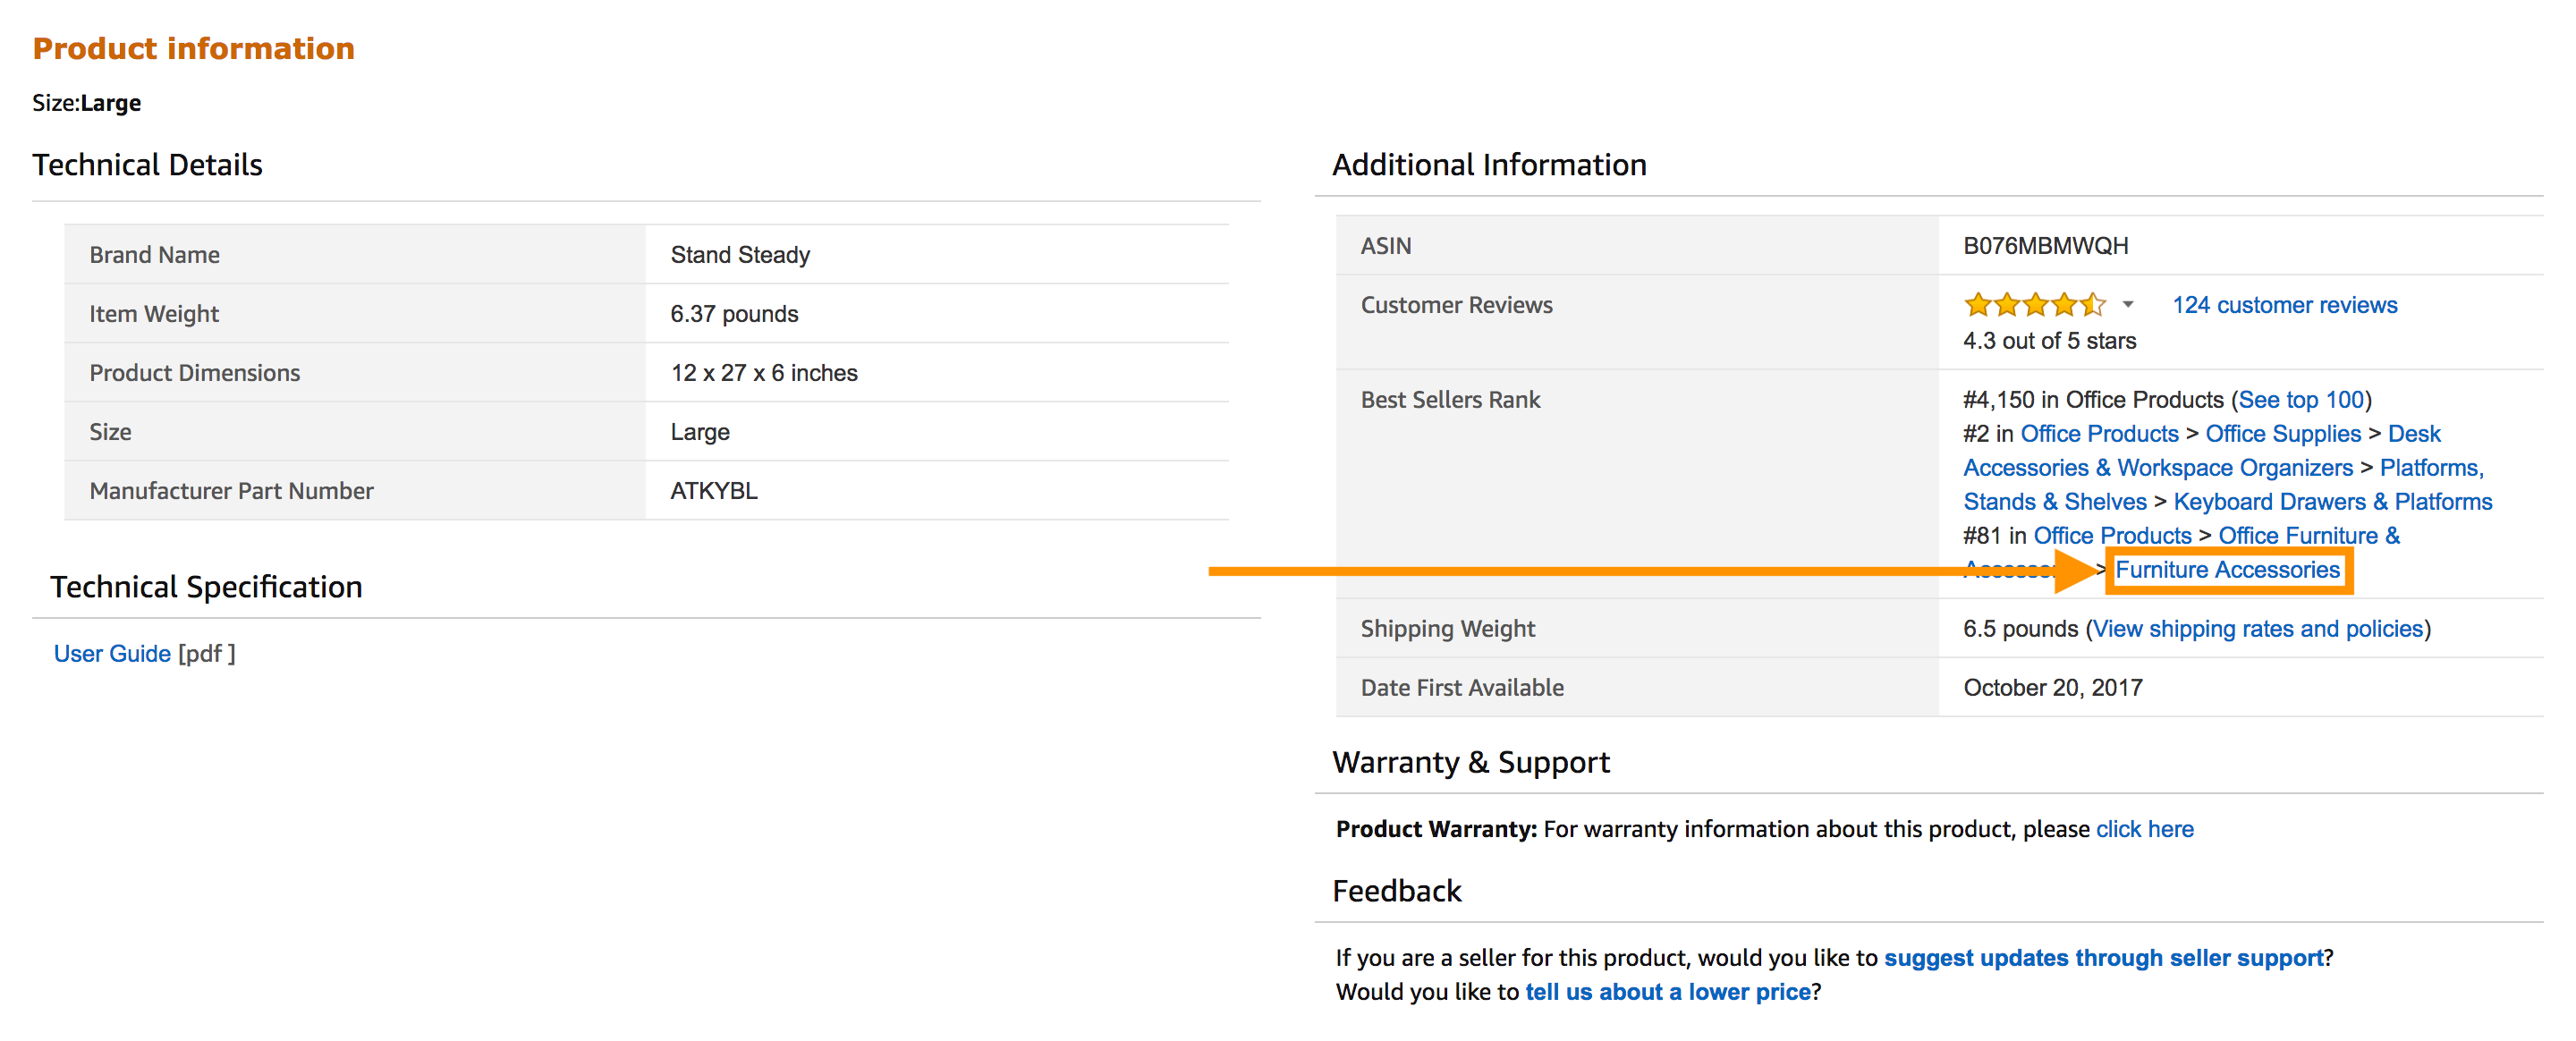2576x1041 pixels.
Task: Go to Office Supplies category
Action: 2282,434
